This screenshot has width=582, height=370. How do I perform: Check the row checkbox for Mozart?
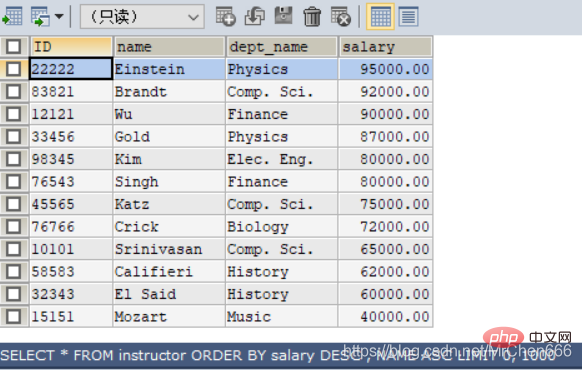pos(14,317)
